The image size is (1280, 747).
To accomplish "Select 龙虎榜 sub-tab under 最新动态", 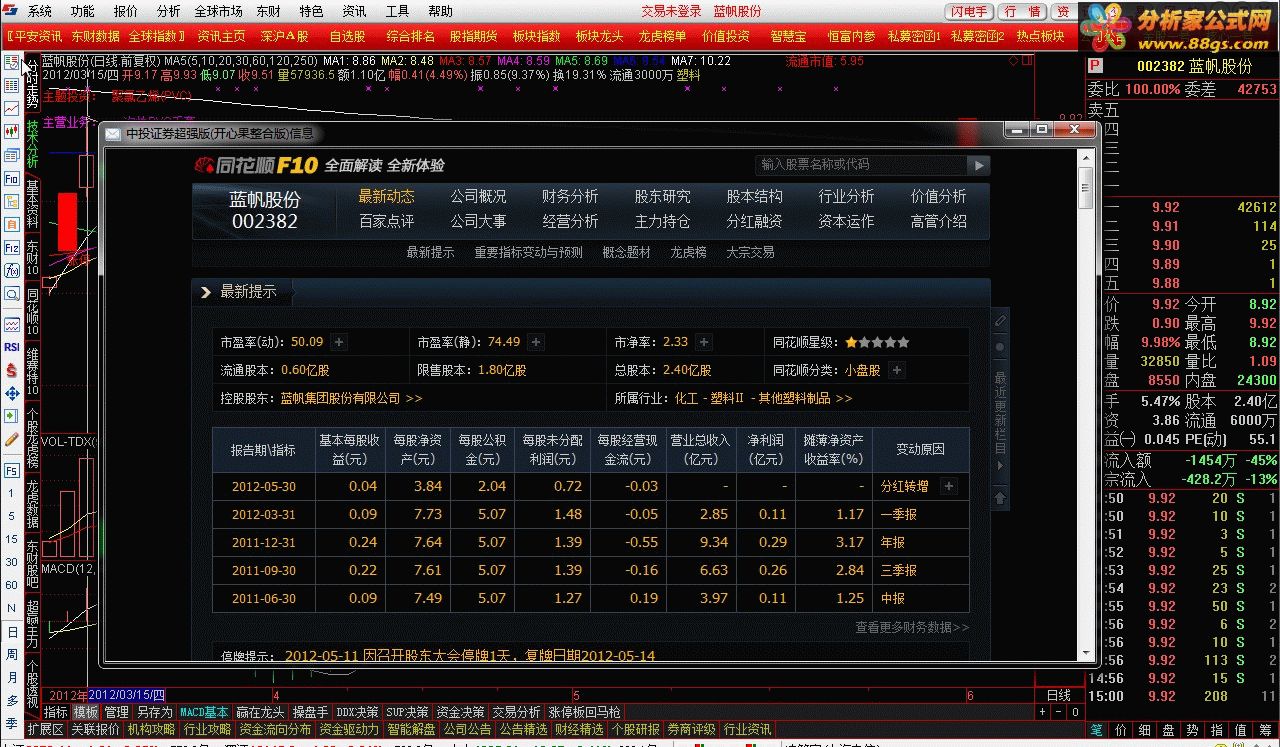I will point(688,253).
